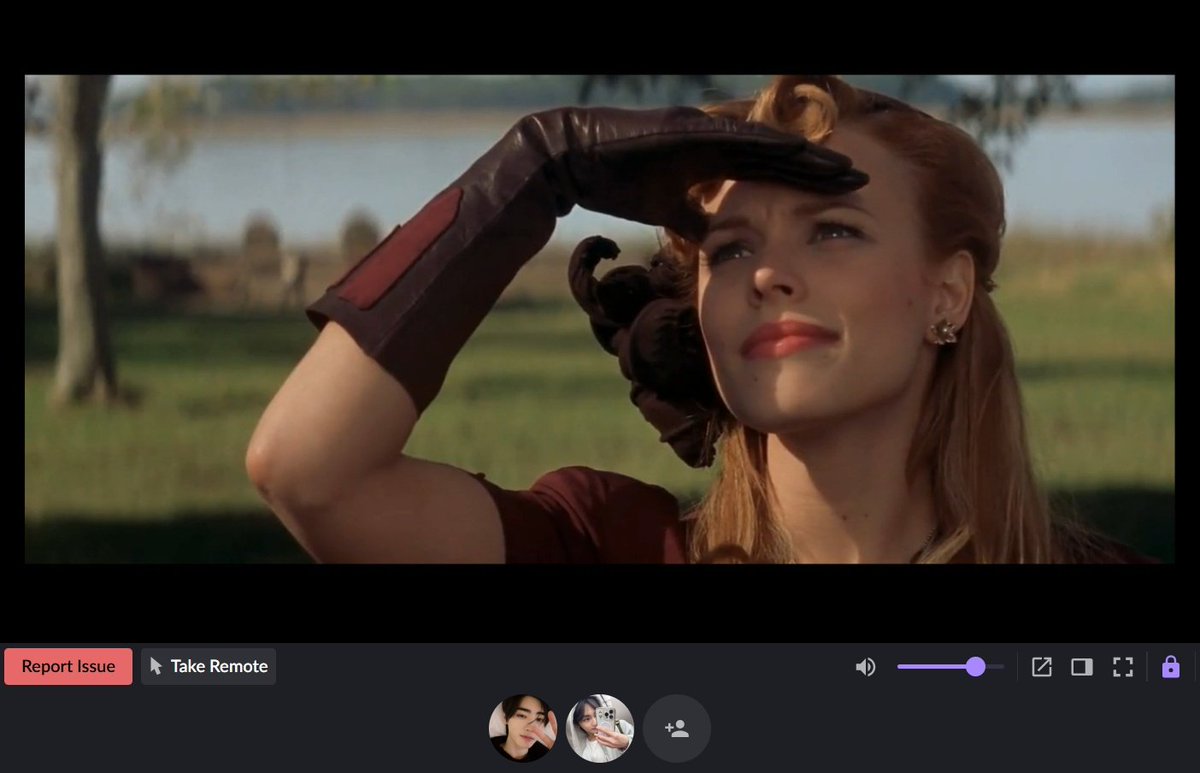Viewport: 1200px width, 773px height.
Task: Mute sound with the speaker icon
Action: (x=865, y=667)
